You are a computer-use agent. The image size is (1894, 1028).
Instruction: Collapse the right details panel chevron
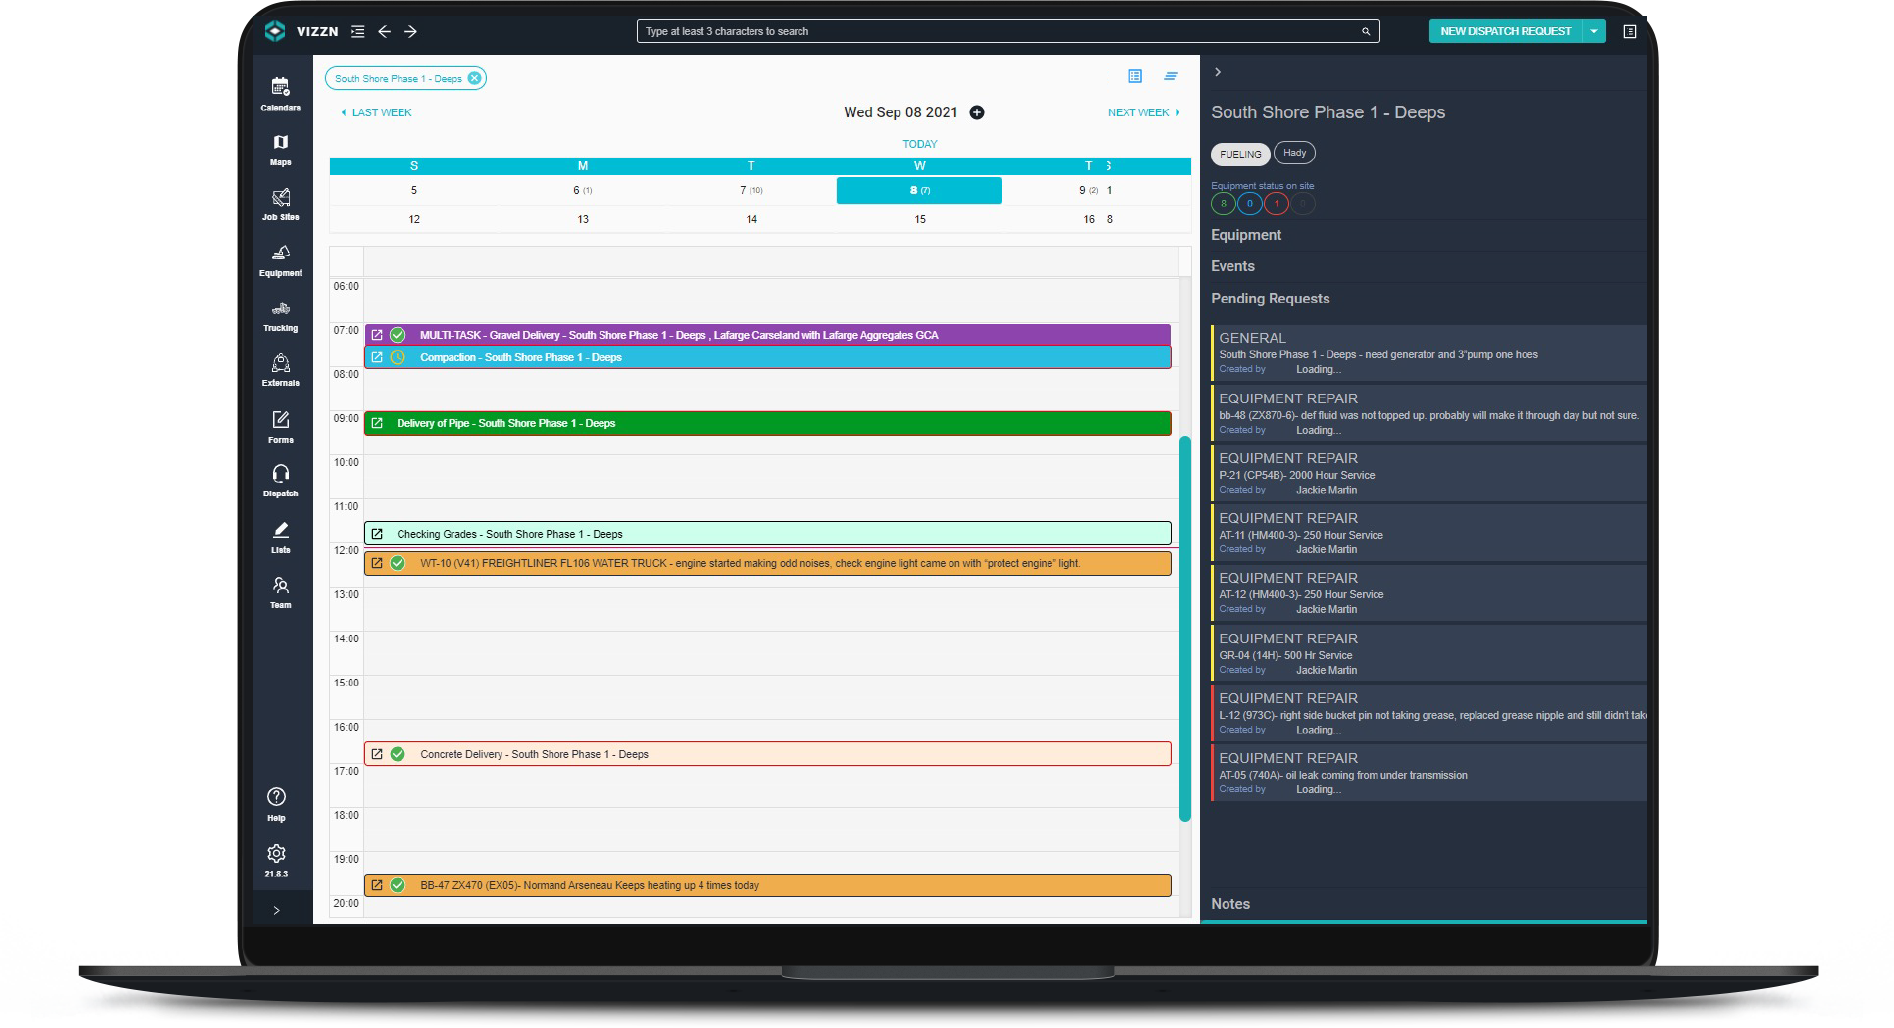[1218, 72]
